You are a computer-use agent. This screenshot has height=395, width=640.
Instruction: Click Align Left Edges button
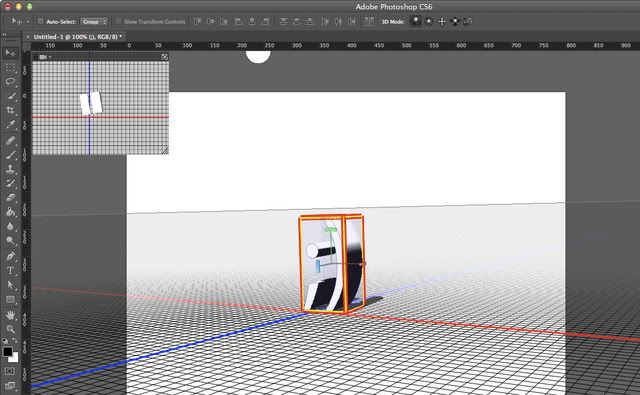point(239,21)
